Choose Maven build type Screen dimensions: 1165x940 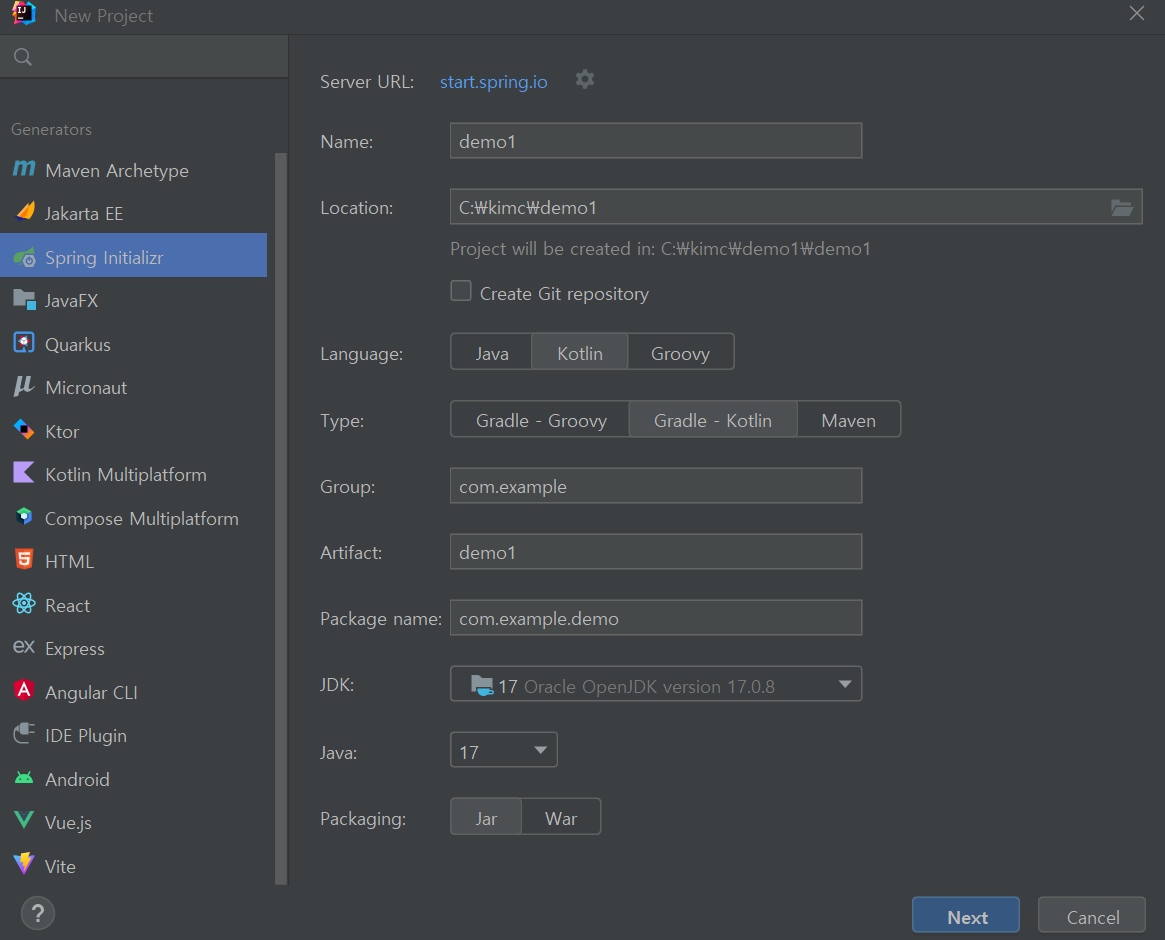[848, 420]
